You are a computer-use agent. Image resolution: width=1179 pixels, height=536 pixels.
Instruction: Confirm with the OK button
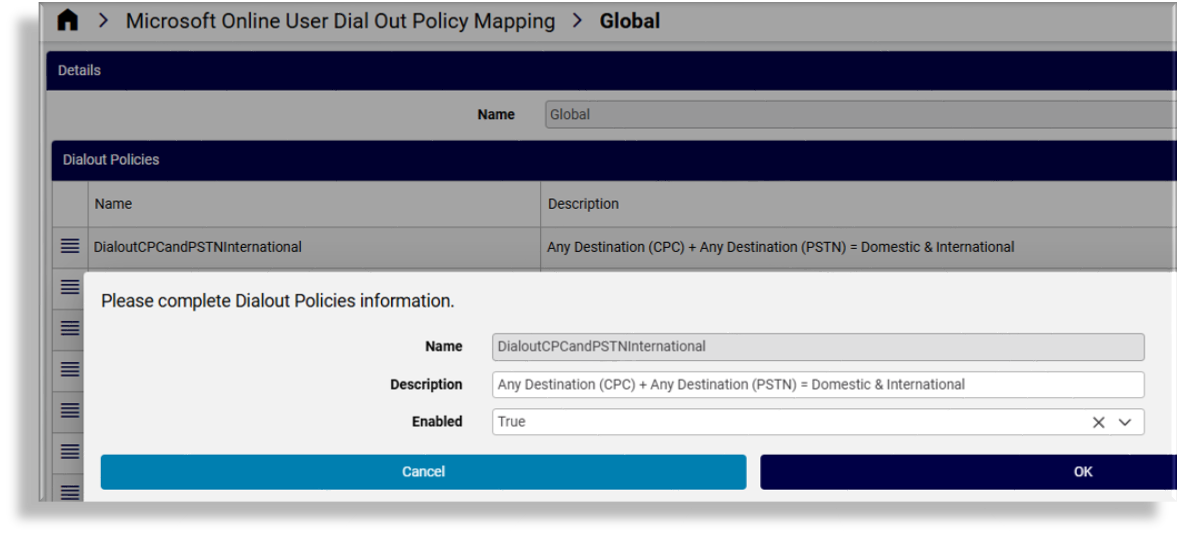[968, 472]
